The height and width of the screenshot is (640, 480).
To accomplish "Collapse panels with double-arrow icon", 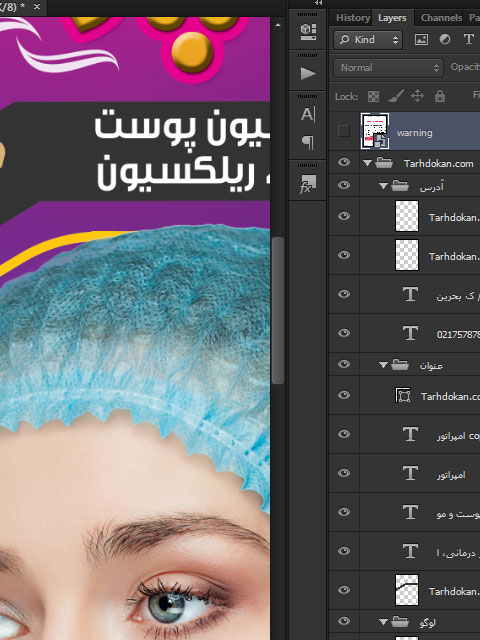I will (319, 3).
